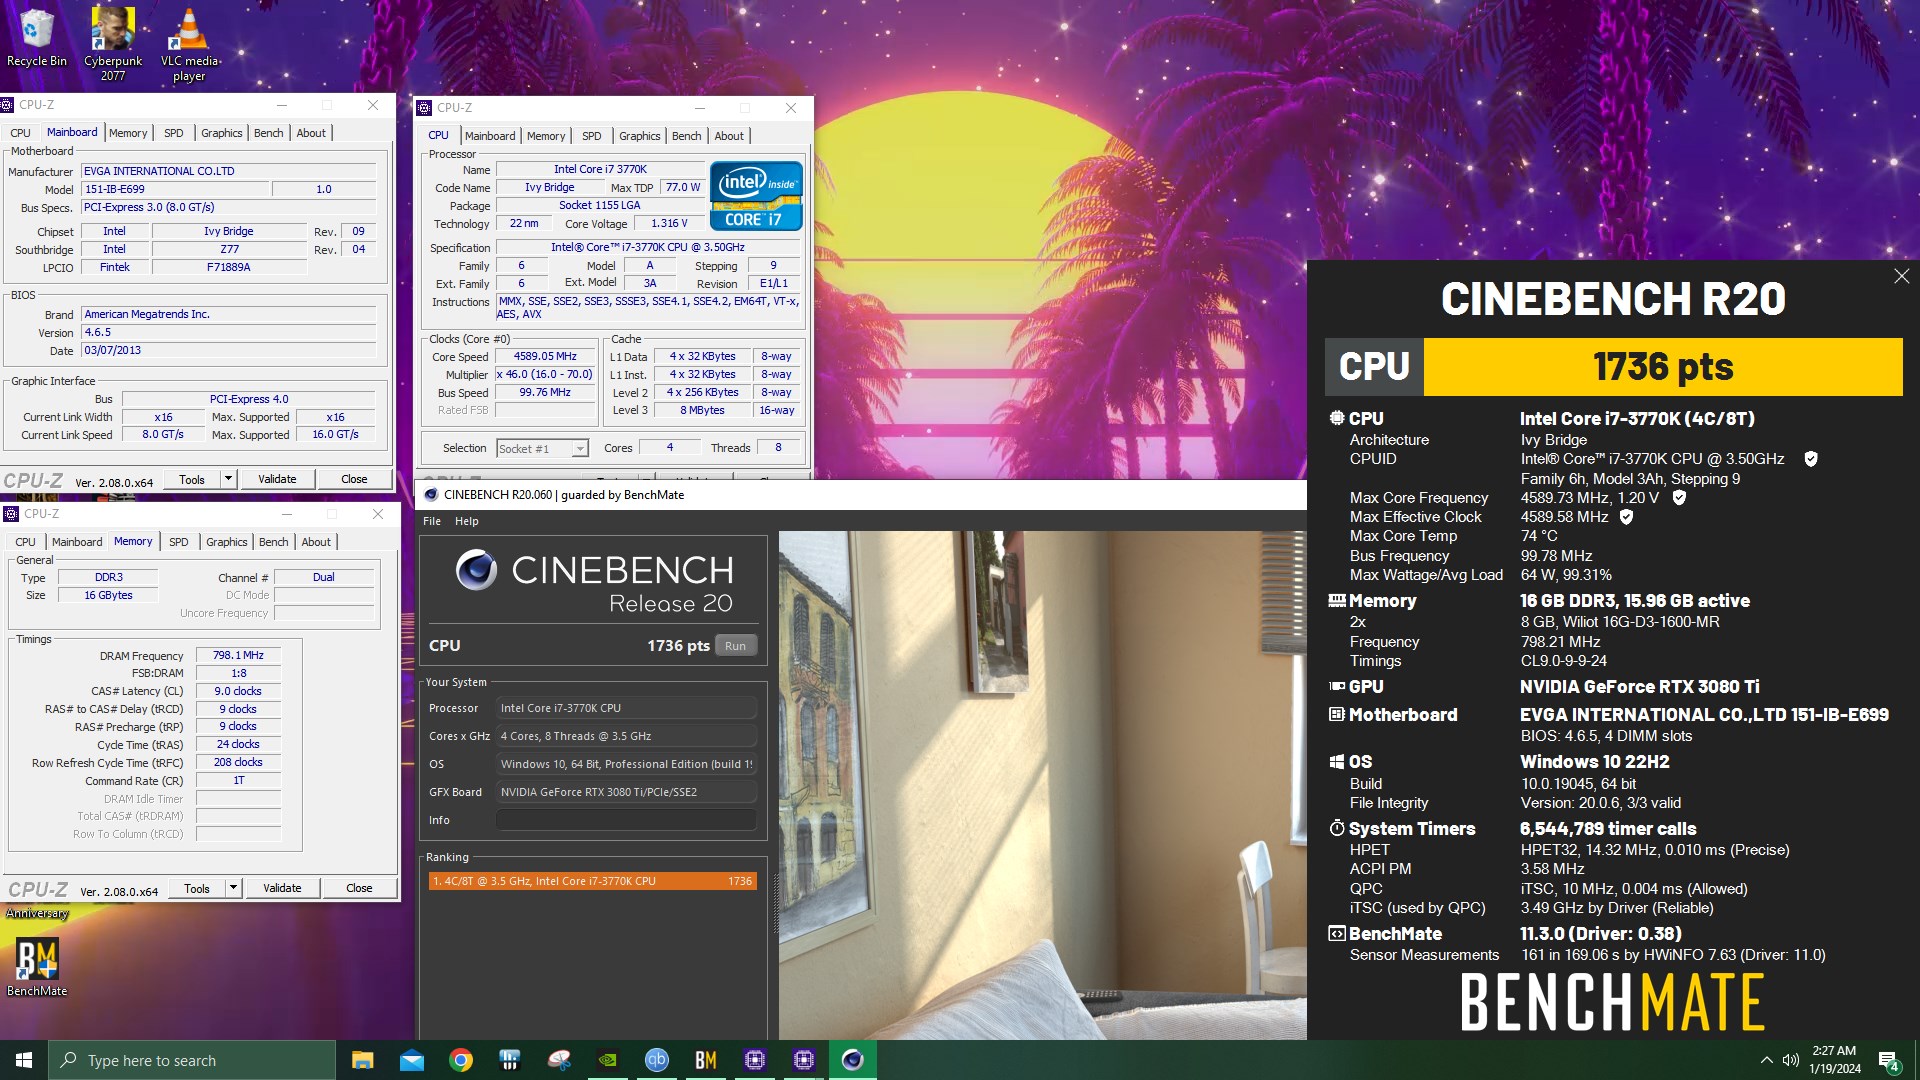The width and height of the screenshot is (1920, 1080).
Task: Open qBittorrent from the taskbar
Action: (x=657, y=1060)
